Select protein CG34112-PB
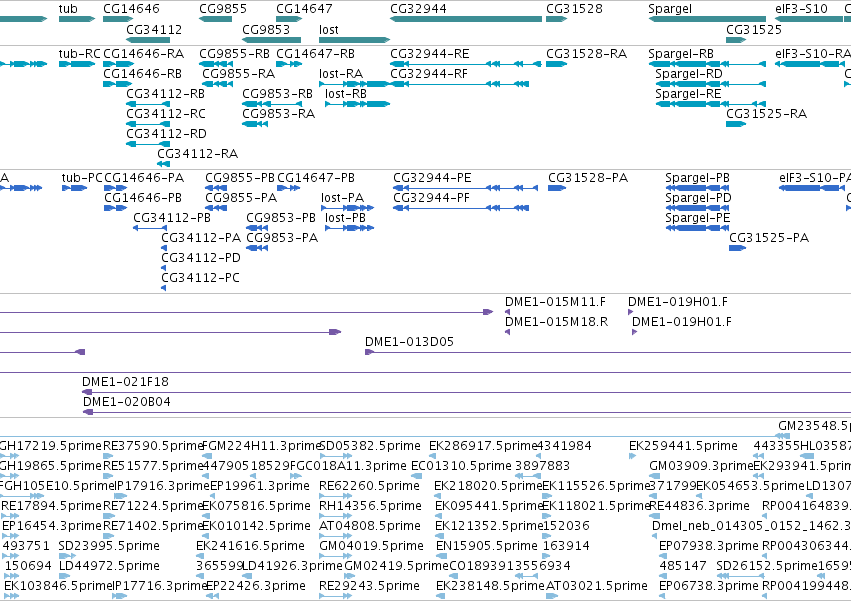The width and height of the screenshot is (851, 601). tap(172, 218)
